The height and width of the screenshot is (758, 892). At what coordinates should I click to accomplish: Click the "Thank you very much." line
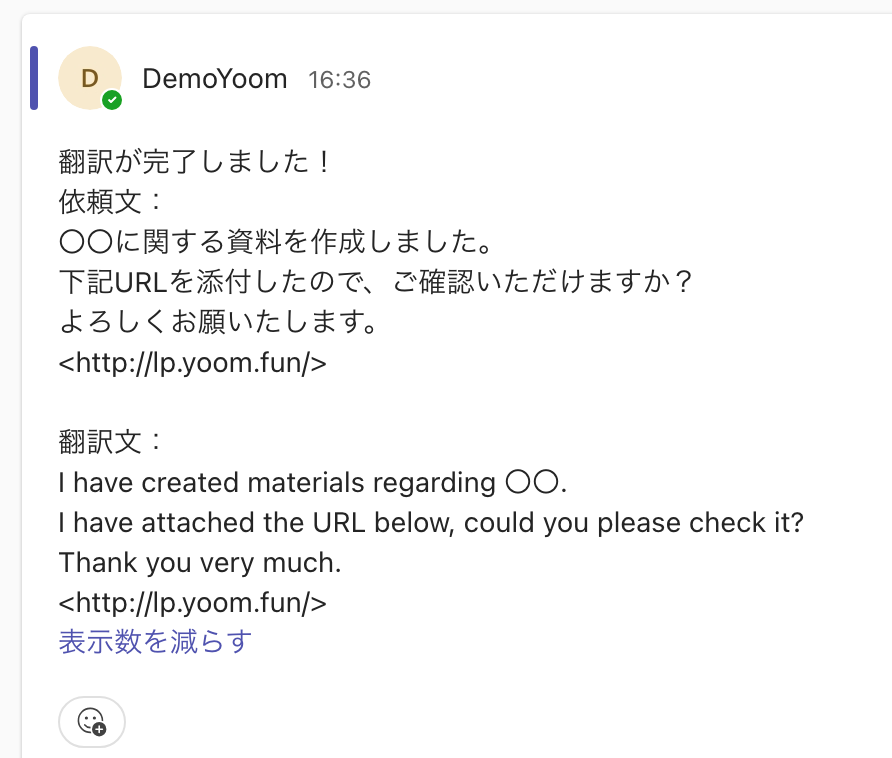(x=200, y=563)
